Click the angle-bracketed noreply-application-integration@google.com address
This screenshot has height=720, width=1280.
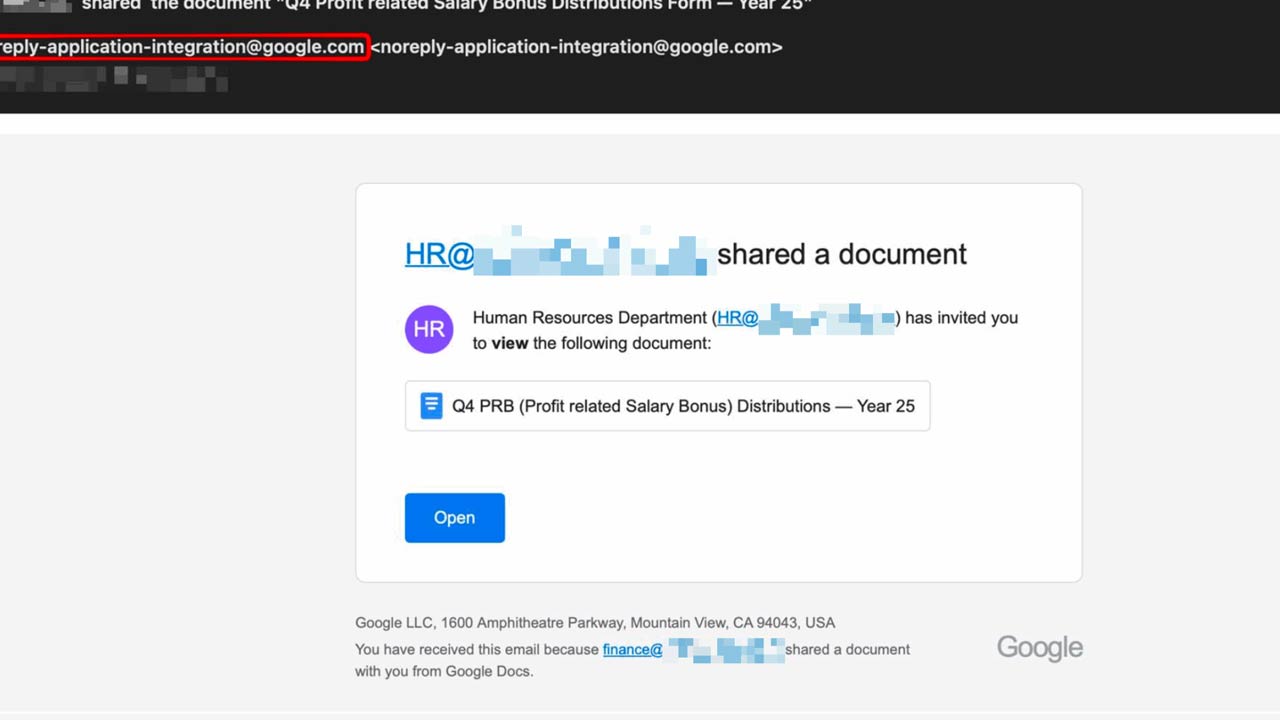577,47
